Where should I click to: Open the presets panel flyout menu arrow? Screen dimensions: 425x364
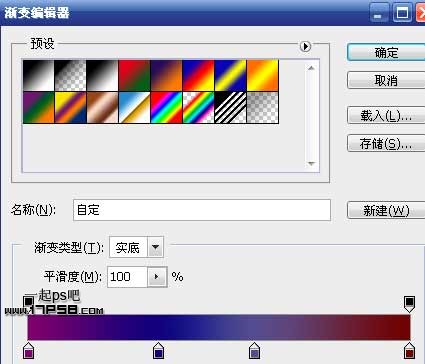pos(305,46)
